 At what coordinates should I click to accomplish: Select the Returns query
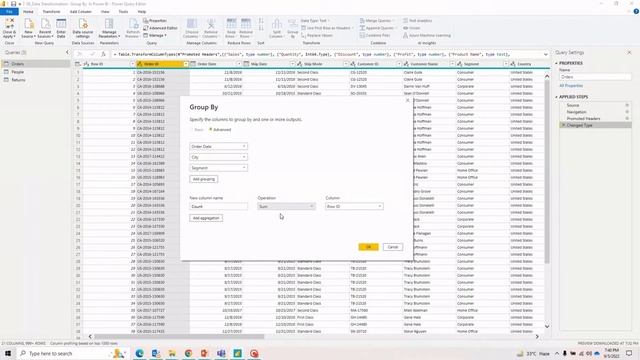click(36, 80)
